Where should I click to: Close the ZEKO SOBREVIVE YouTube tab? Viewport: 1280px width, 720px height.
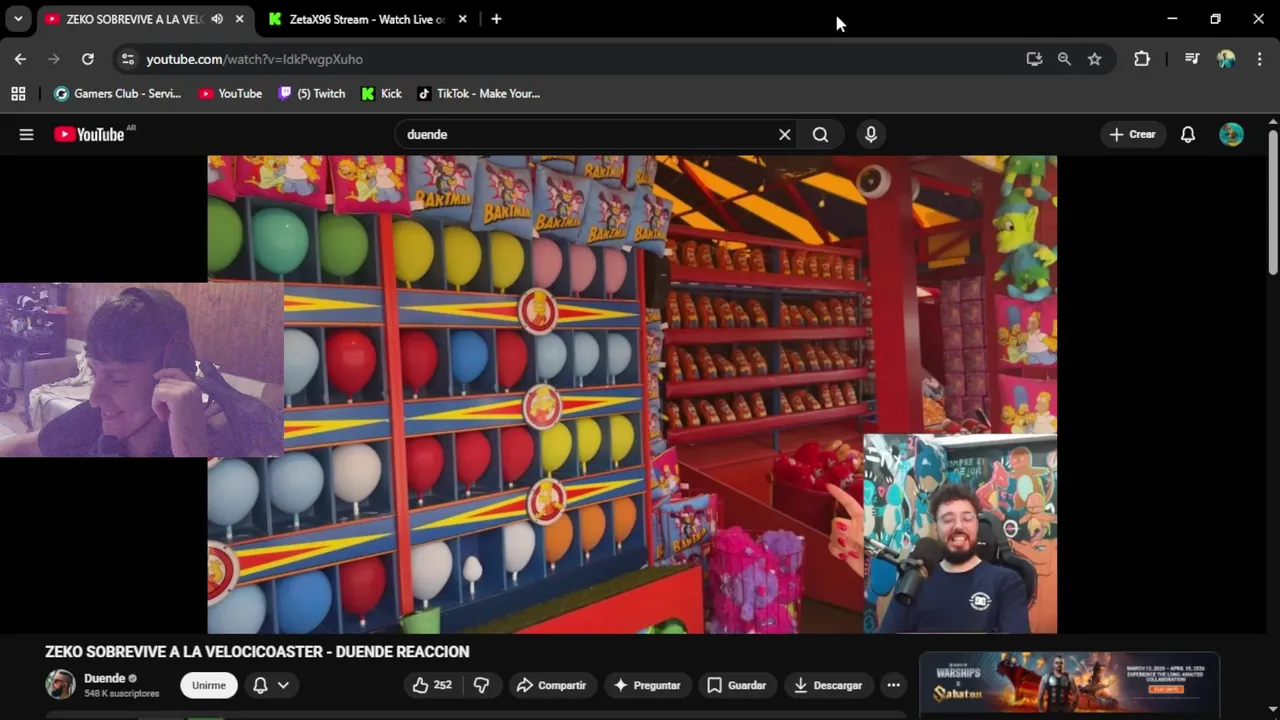click(239, 19)
